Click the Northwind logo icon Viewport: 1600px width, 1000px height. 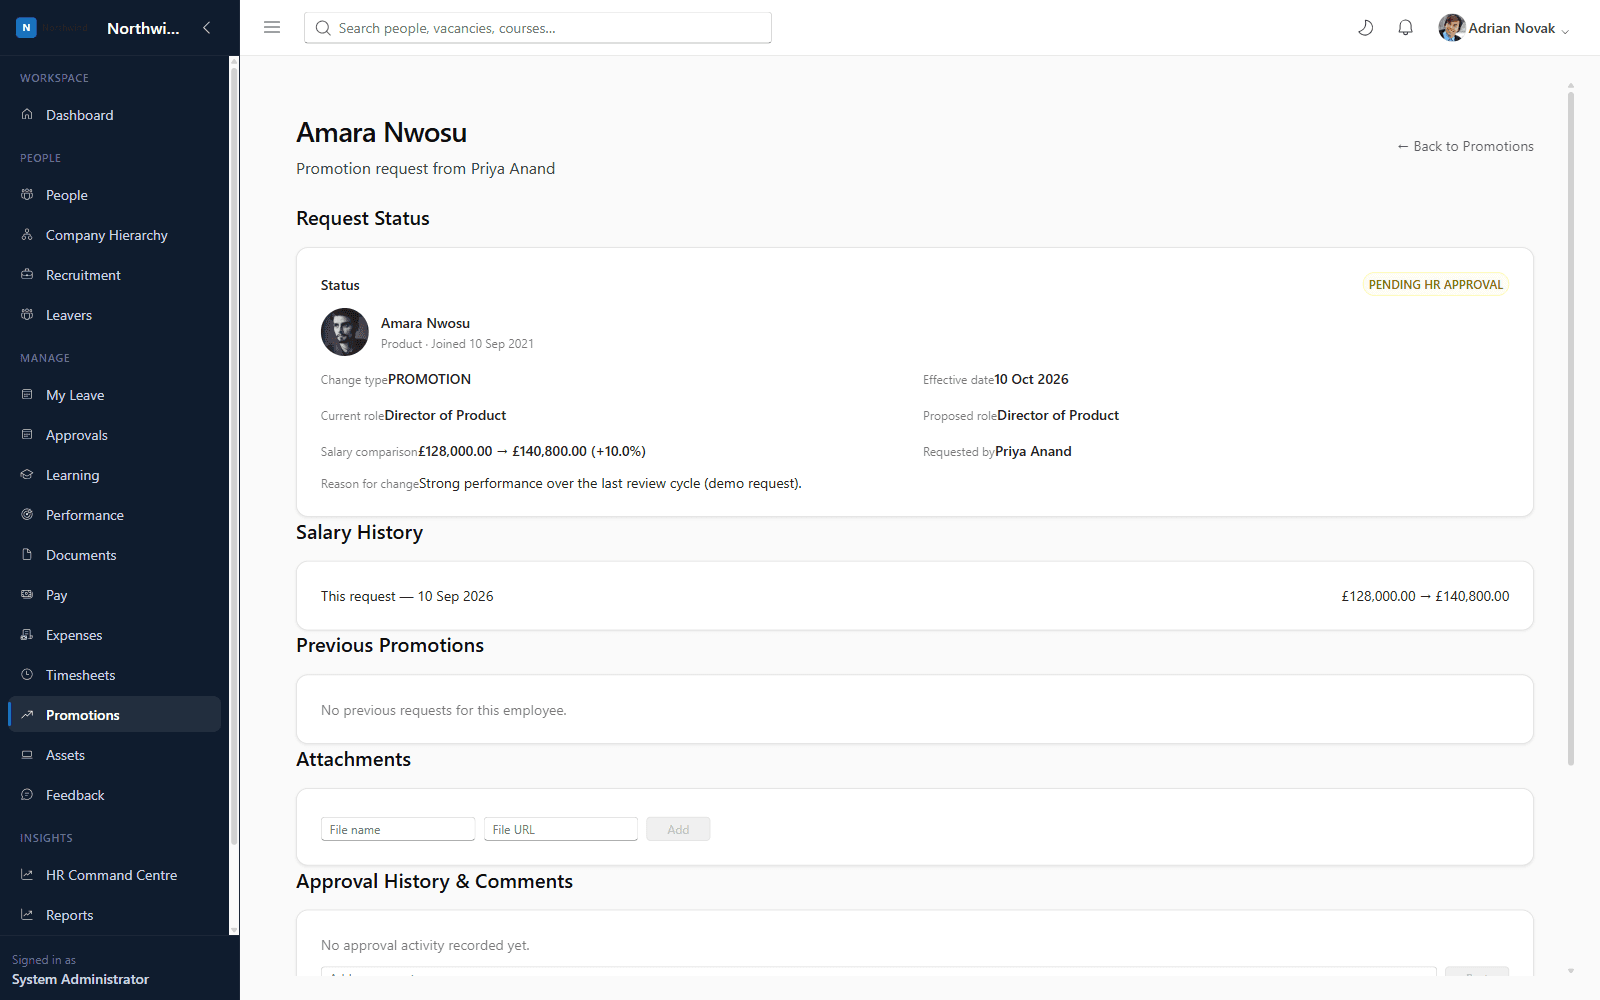click(x=27, y=28)
